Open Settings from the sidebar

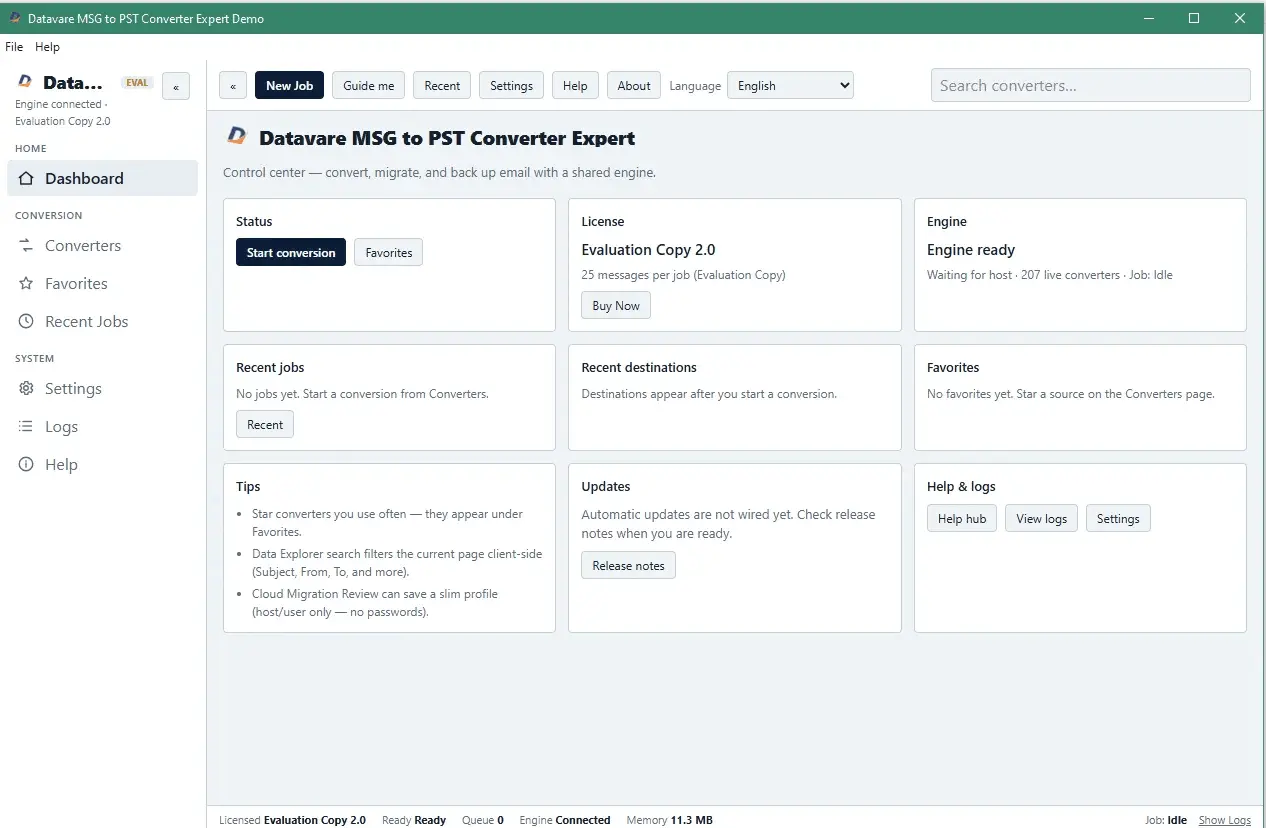(x=102, y=388)
